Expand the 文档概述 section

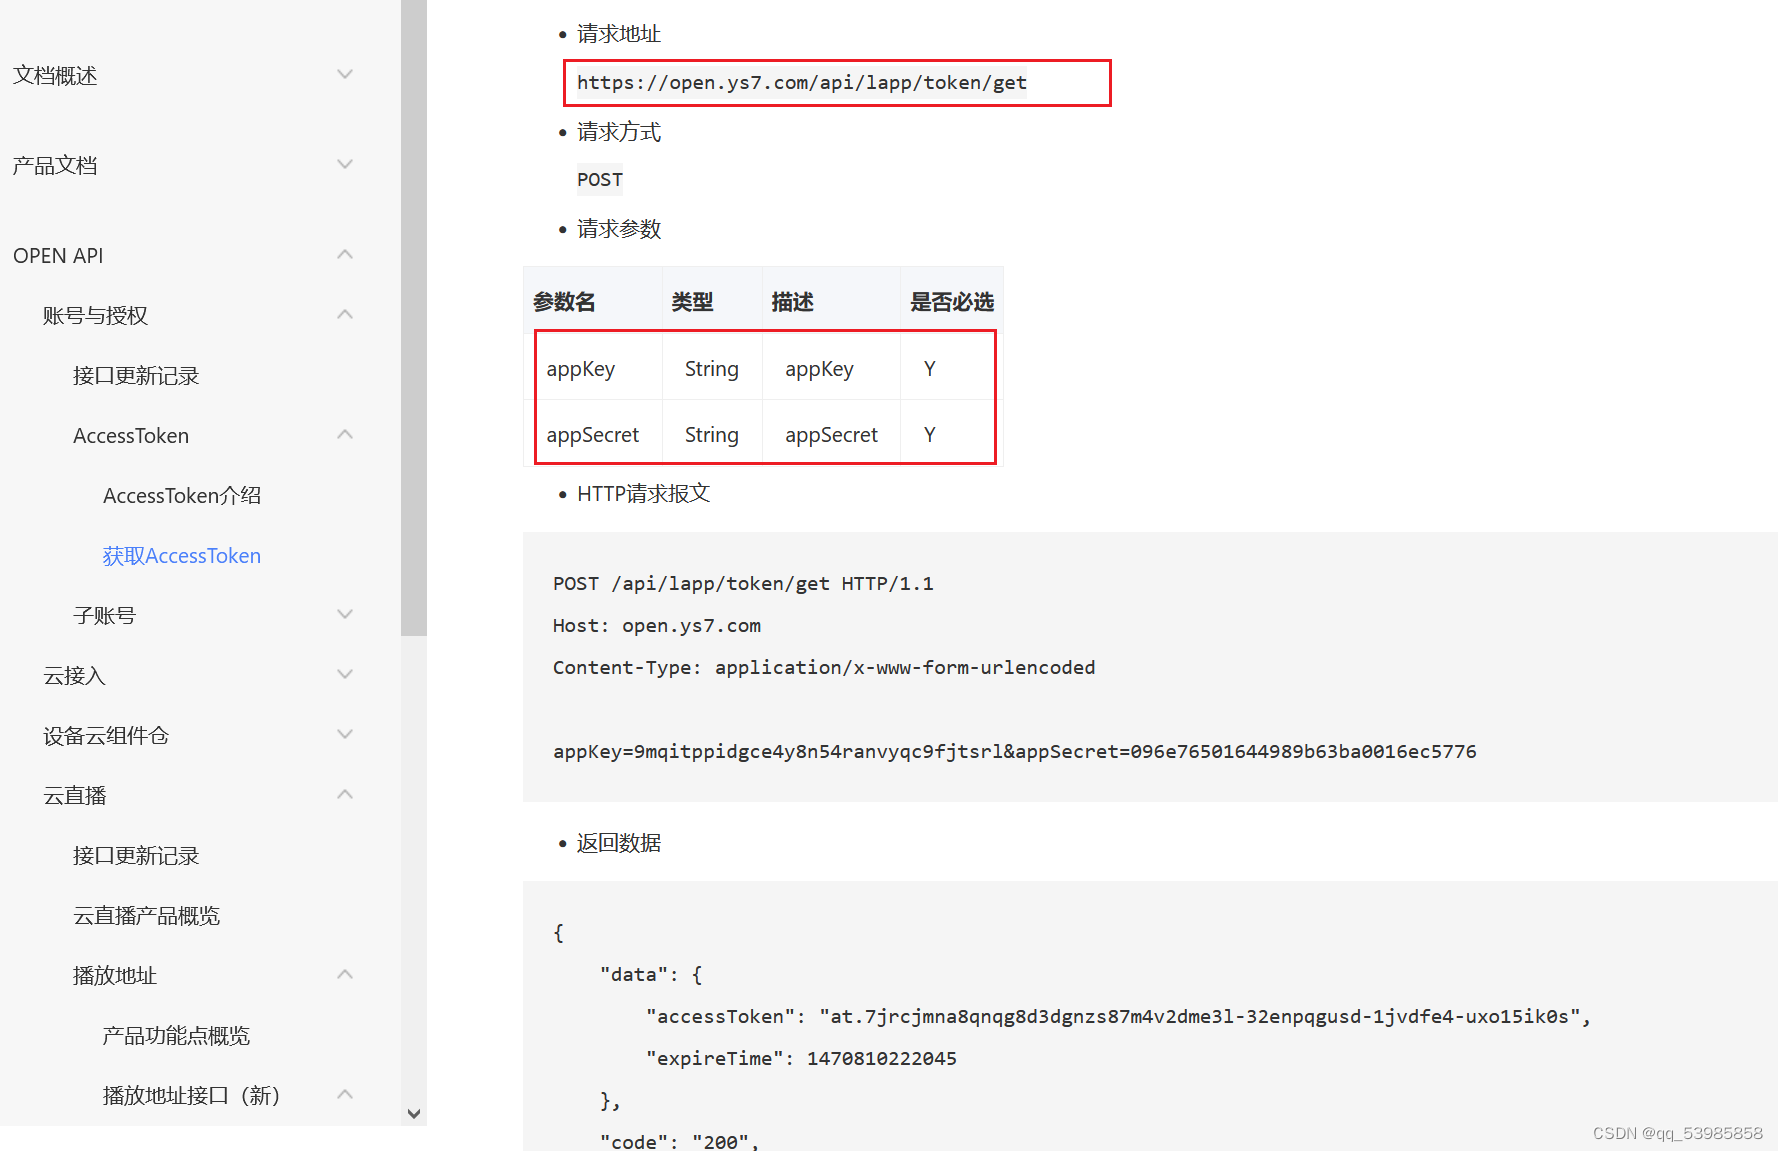coord(345,74)
